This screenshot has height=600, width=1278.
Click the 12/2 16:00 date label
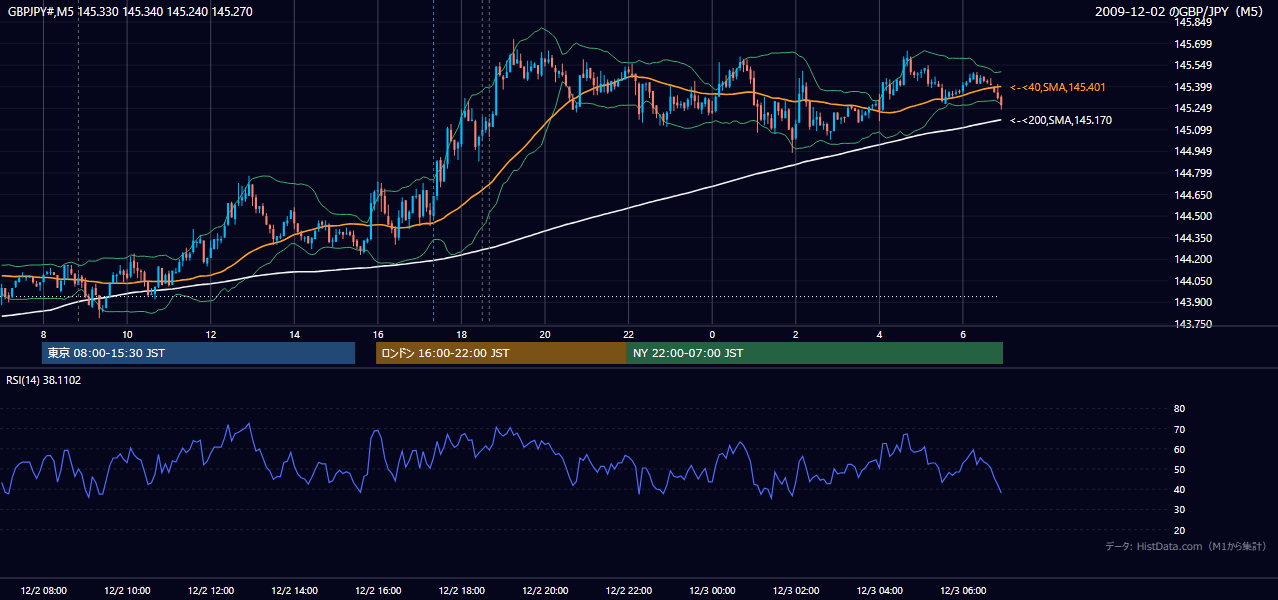378,591
